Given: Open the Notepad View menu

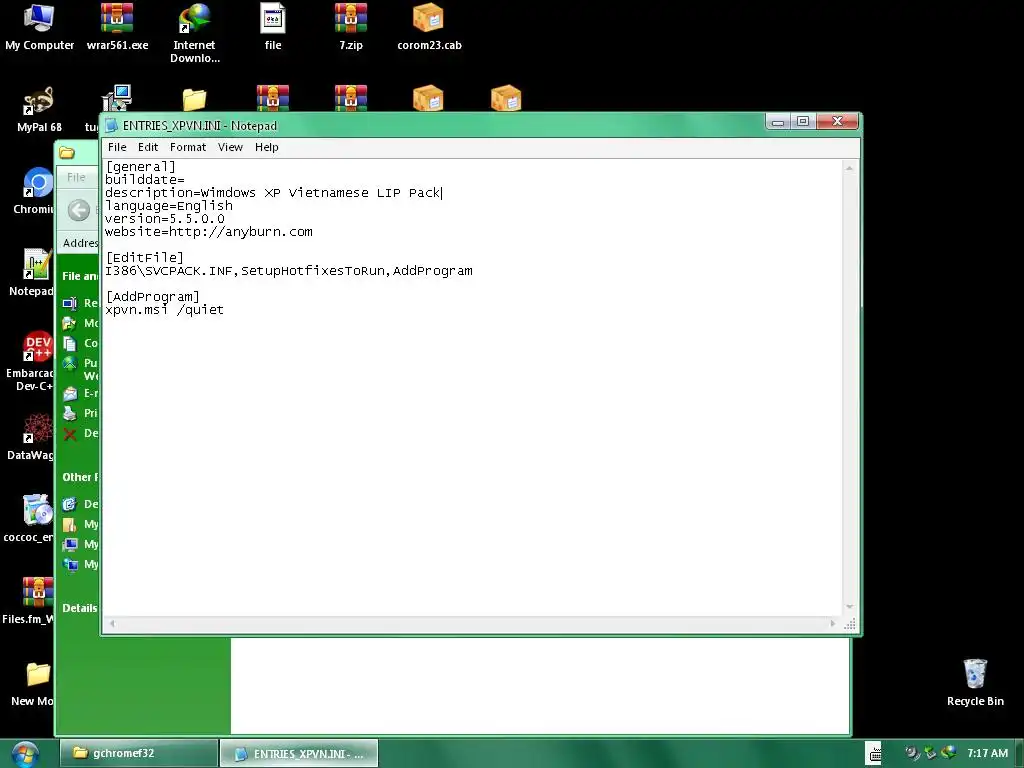Looking at the screenshot, I should click(x=230, y=147).
